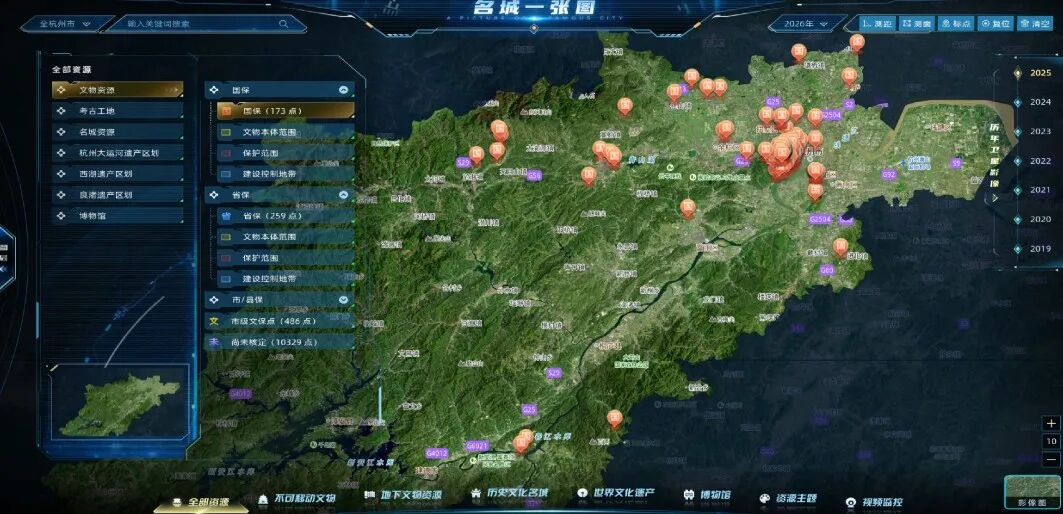Image resolution: width=1063 pixels, height=514 pixels.
Task: Click the lone 国保 marker above G6021 badge
Action: (615, 418)
